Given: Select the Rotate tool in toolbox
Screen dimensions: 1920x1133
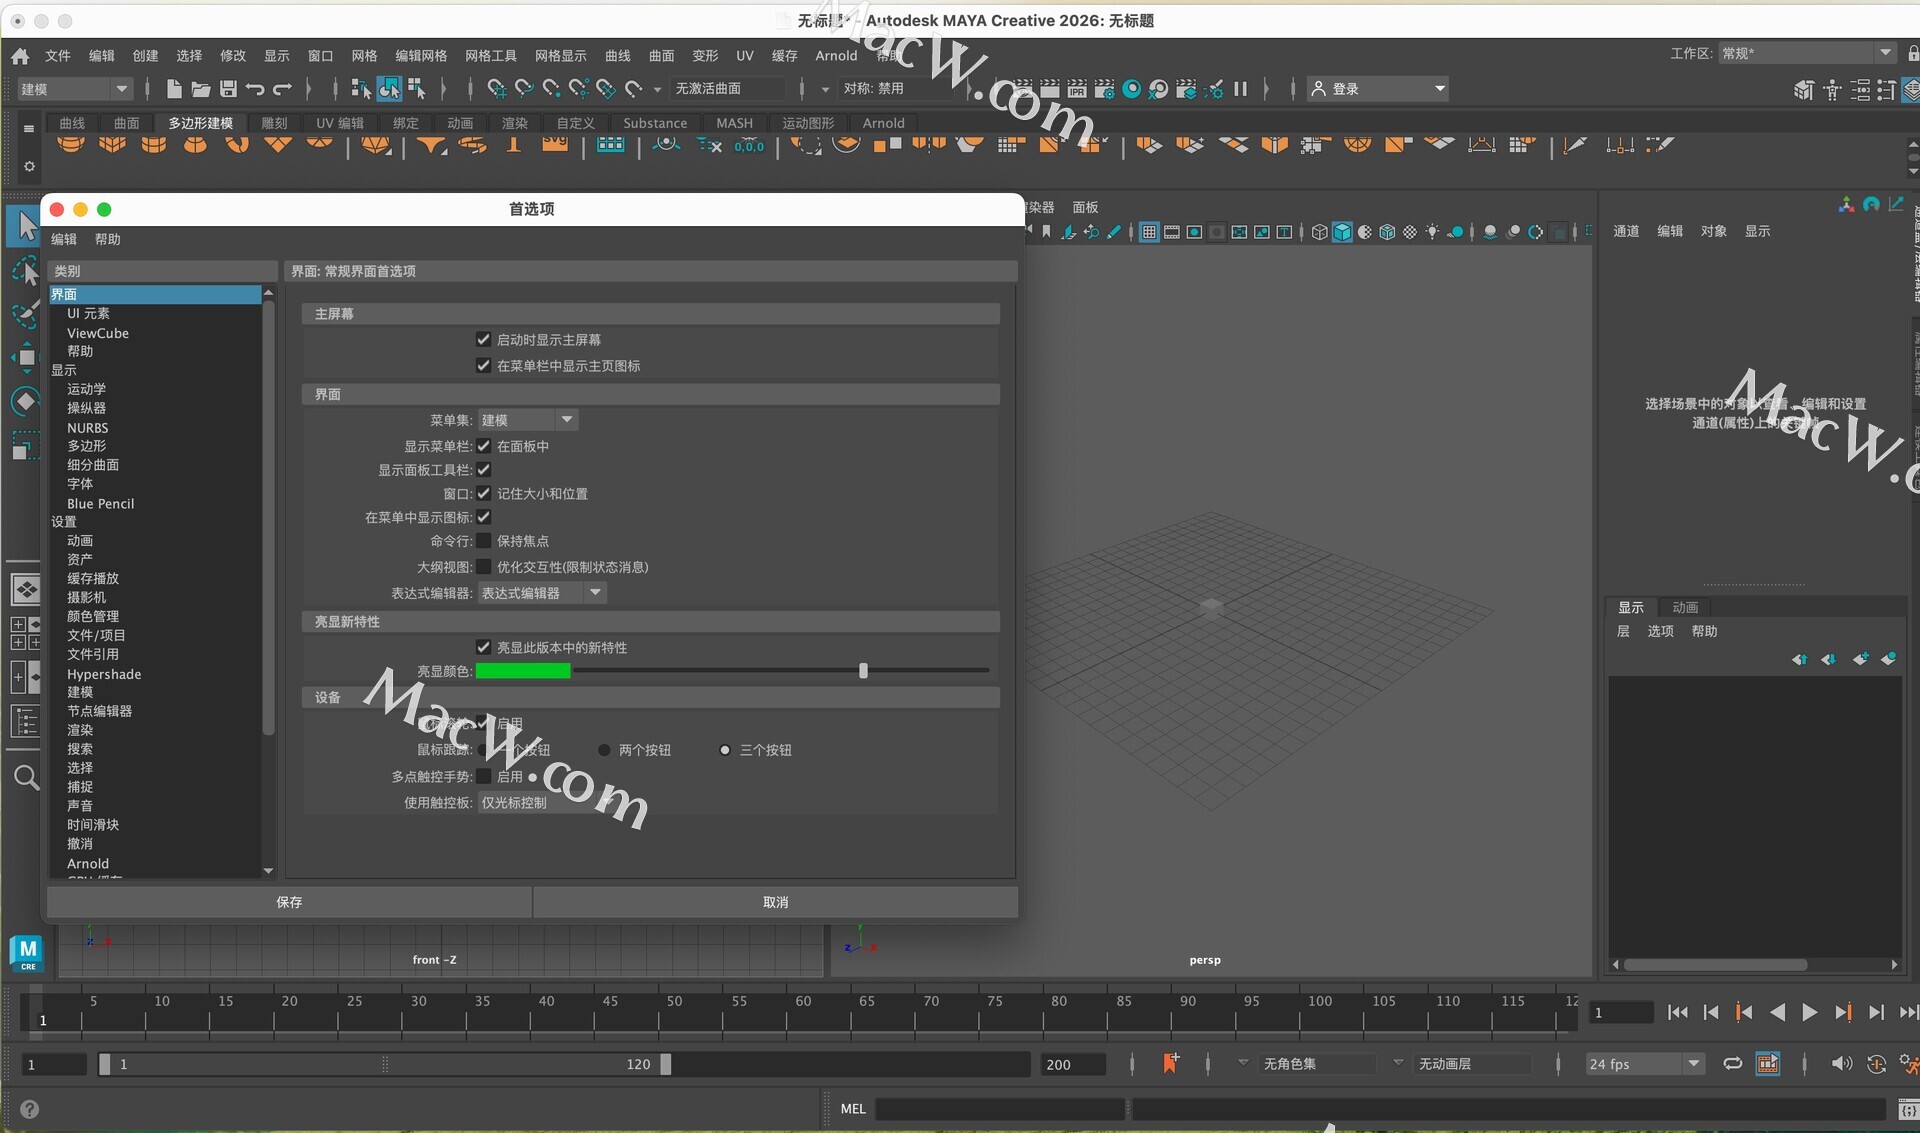Looking at the screenshot, I should (x=25, y=401).
